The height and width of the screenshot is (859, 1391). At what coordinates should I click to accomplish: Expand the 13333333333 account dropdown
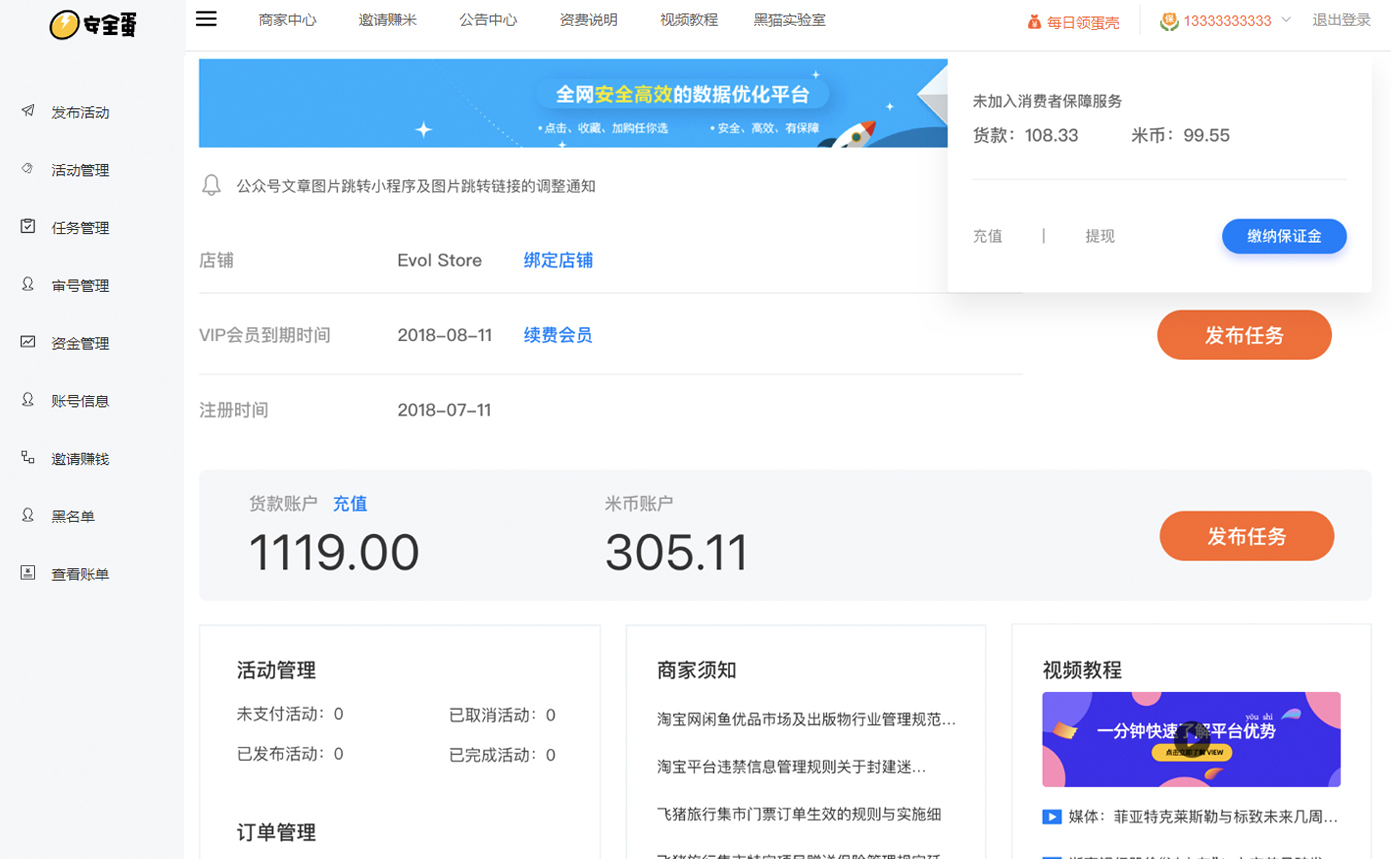(1286, 20)
